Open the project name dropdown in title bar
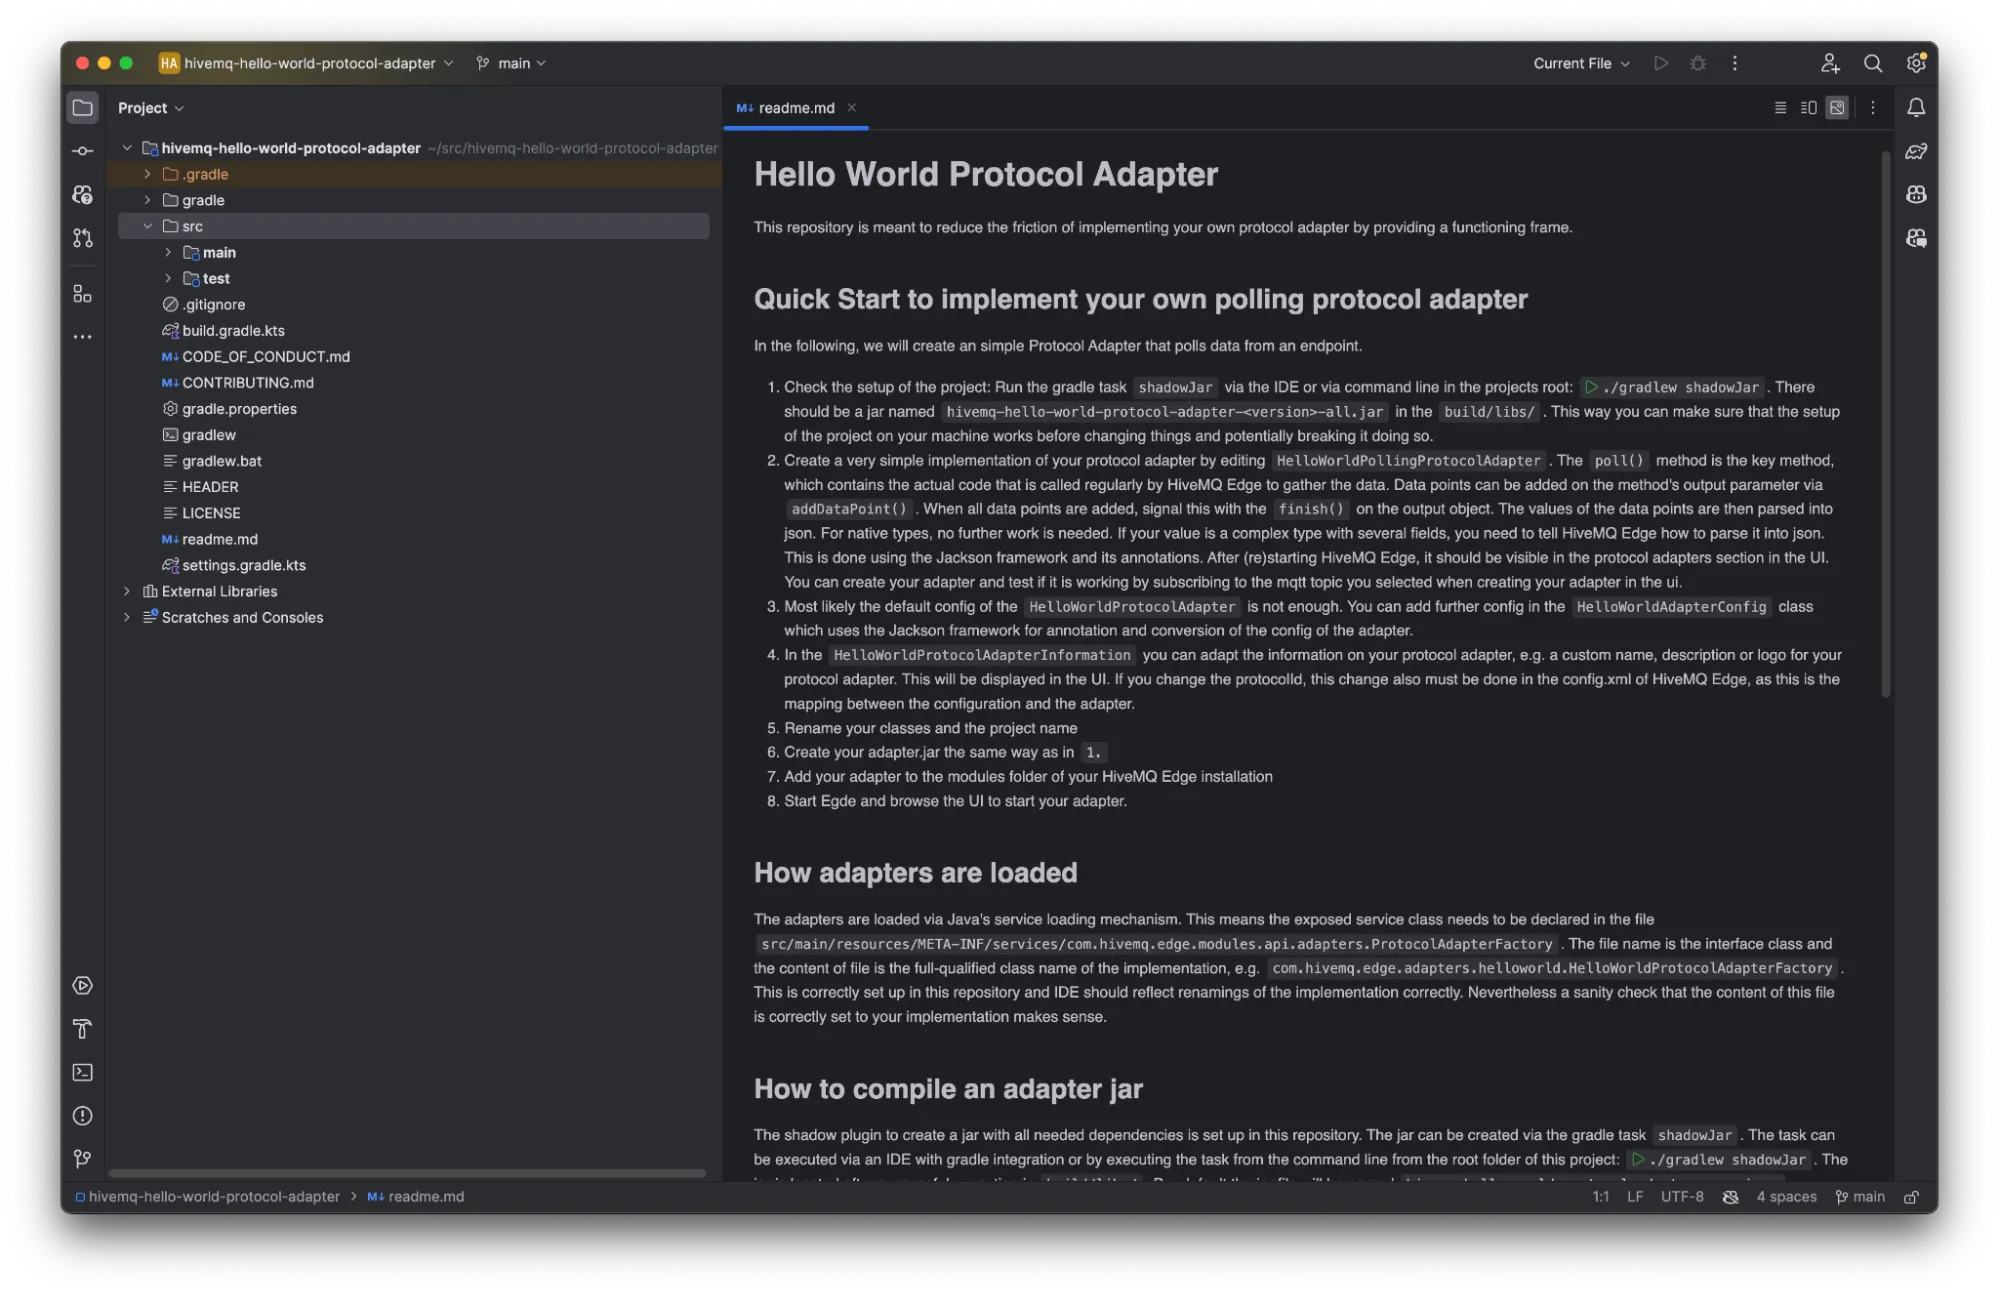Viewport: 1999px width, 1295px height. [x=307, y=63]
